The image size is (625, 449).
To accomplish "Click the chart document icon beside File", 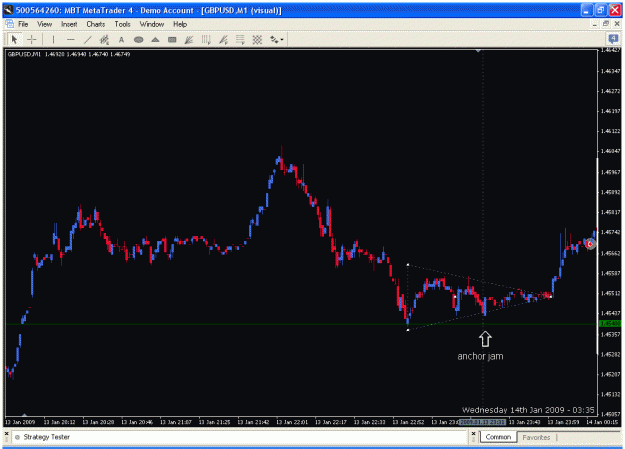I will (9, 24).
